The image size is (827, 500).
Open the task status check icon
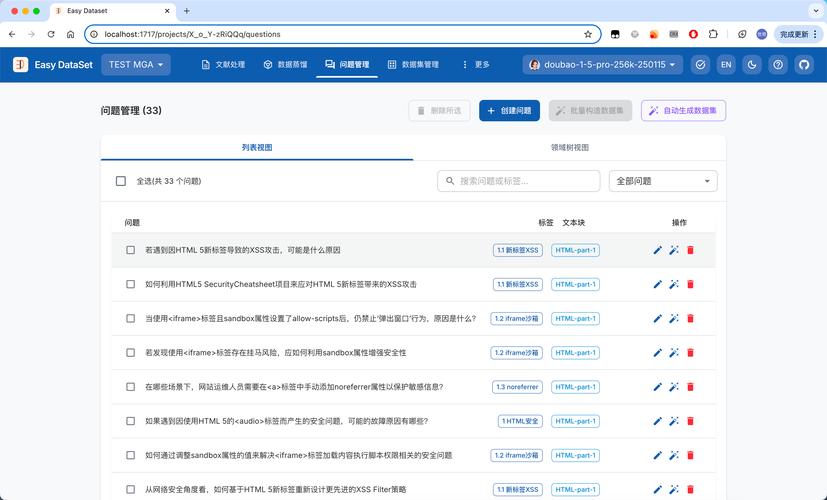coord(700,65)
